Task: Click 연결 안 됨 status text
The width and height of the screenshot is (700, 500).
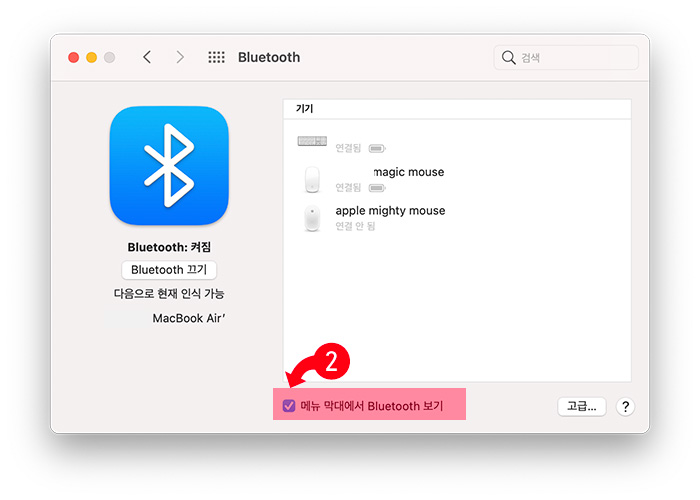Action: [355, 226]
